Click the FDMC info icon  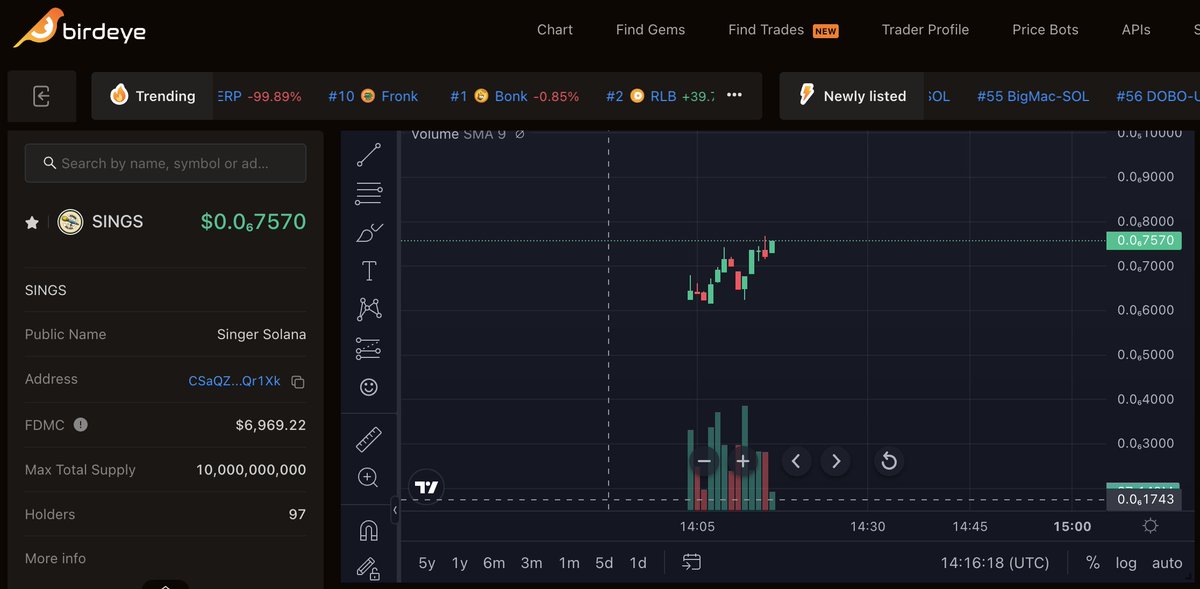(81, 425)
